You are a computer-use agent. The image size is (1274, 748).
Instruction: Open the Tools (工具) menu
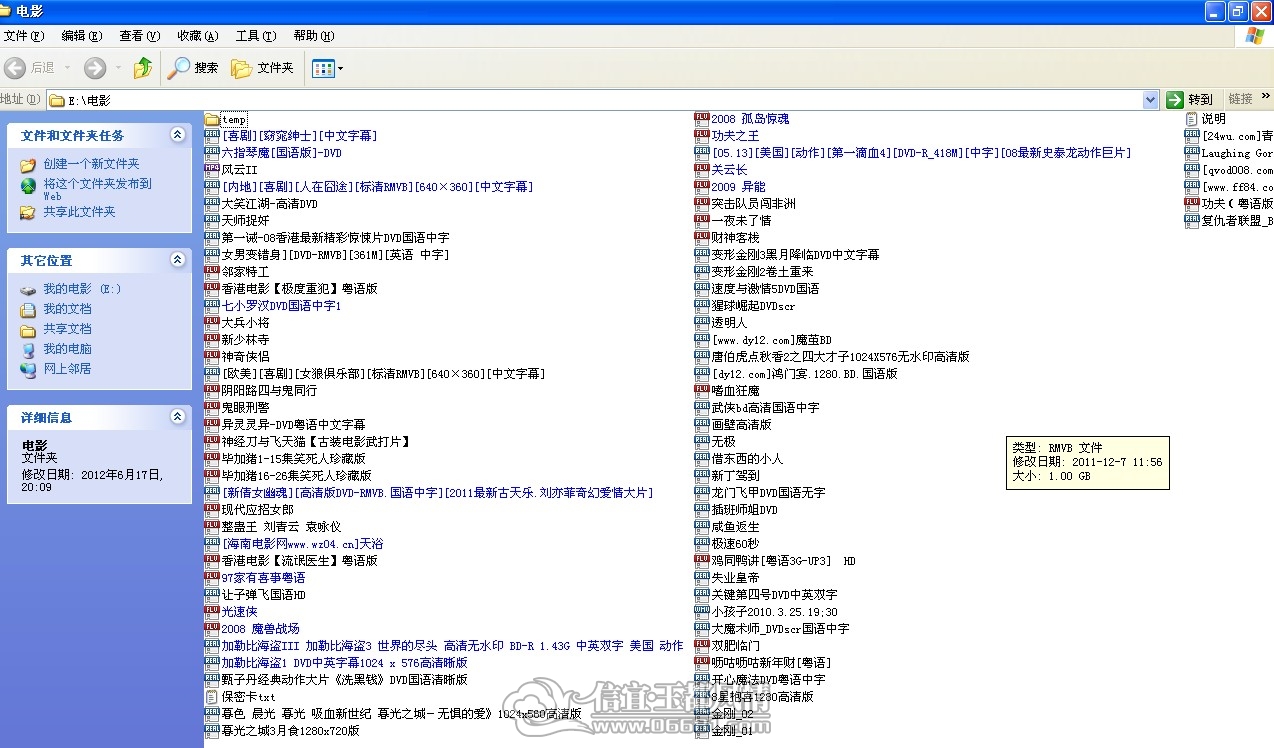pyautogui.click(x=256, y=36)
